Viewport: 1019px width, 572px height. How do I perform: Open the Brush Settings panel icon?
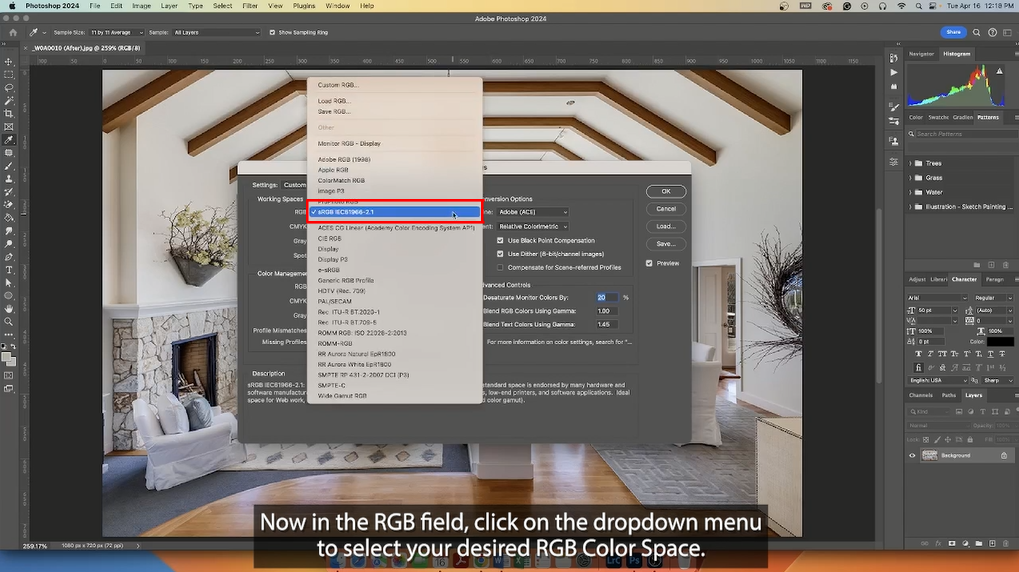tap(894, 107)
